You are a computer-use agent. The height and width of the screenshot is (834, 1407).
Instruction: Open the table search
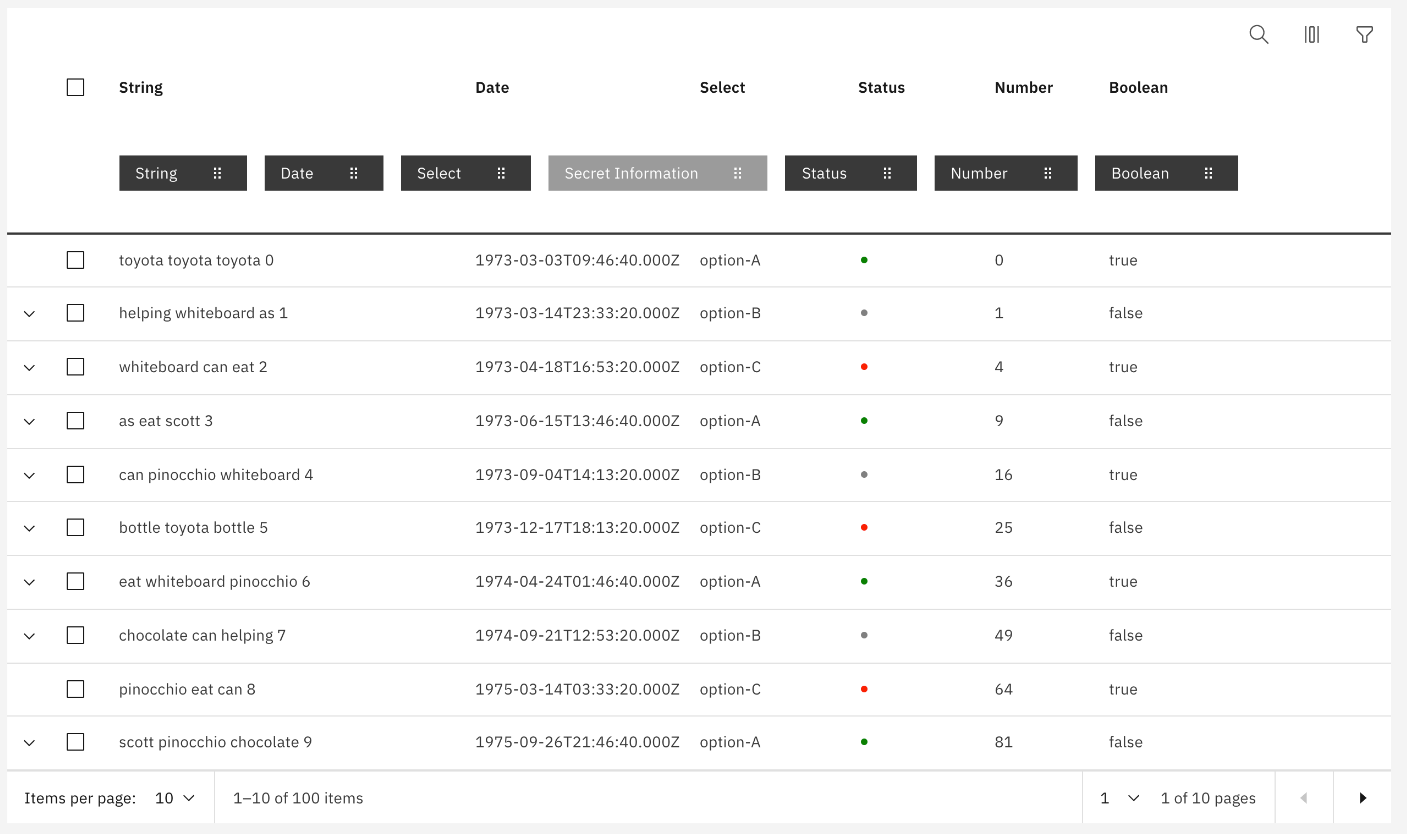pos(1258,34)
